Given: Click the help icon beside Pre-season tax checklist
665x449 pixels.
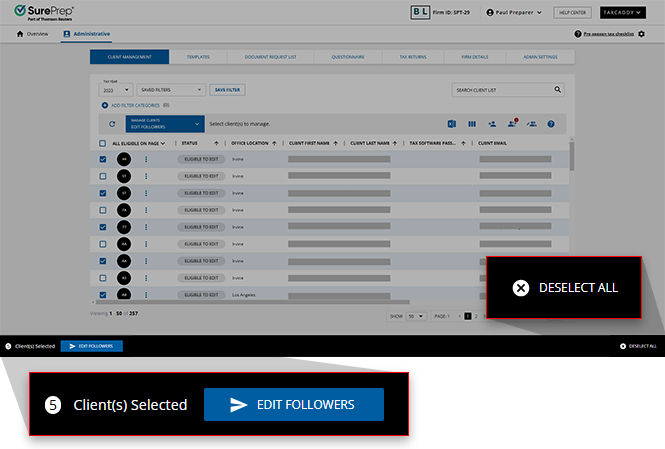Looking at the screenshot, I should [578, 33].
